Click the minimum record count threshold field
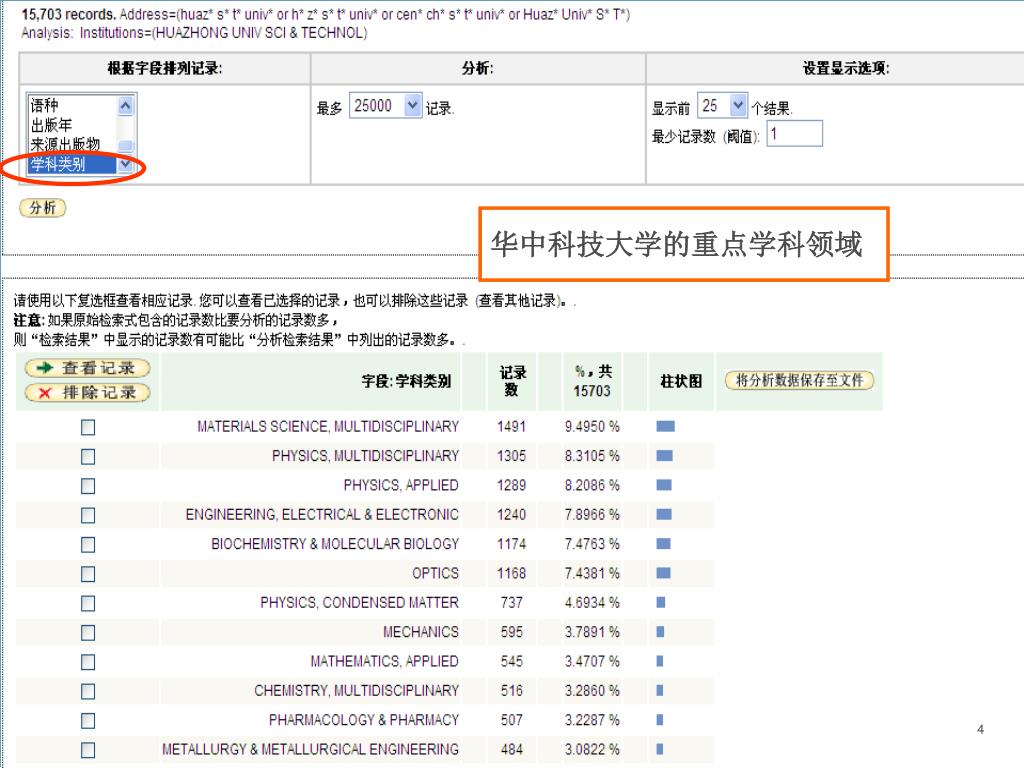This screenshot has width=1024, height=768. click(794, 134)
